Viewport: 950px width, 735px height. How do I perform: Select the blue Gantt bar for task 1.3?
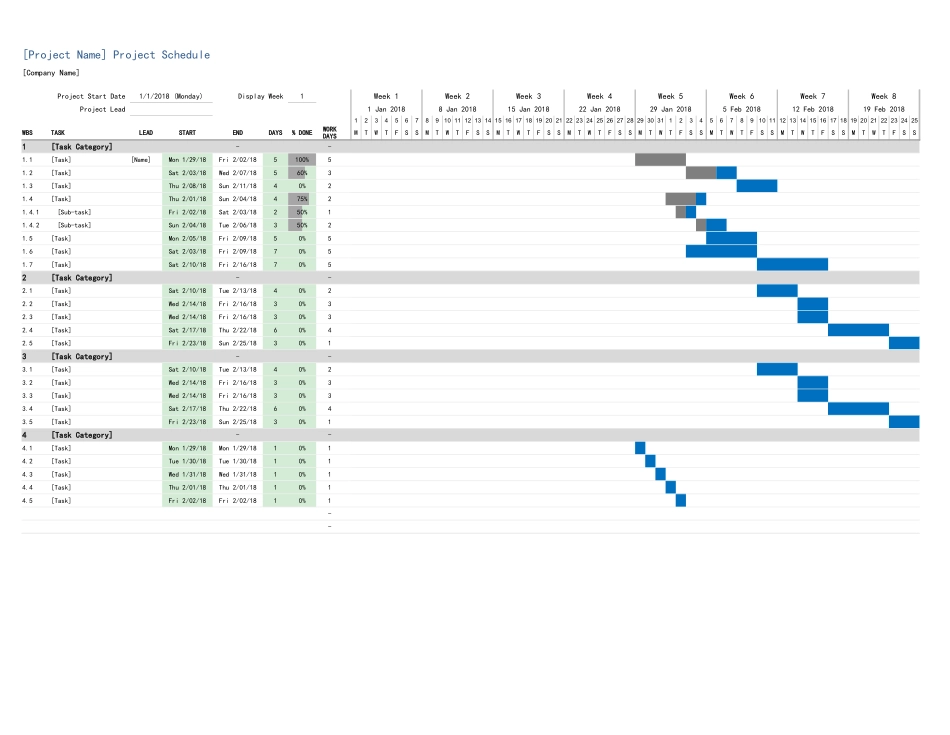click(x=757, y=185)
